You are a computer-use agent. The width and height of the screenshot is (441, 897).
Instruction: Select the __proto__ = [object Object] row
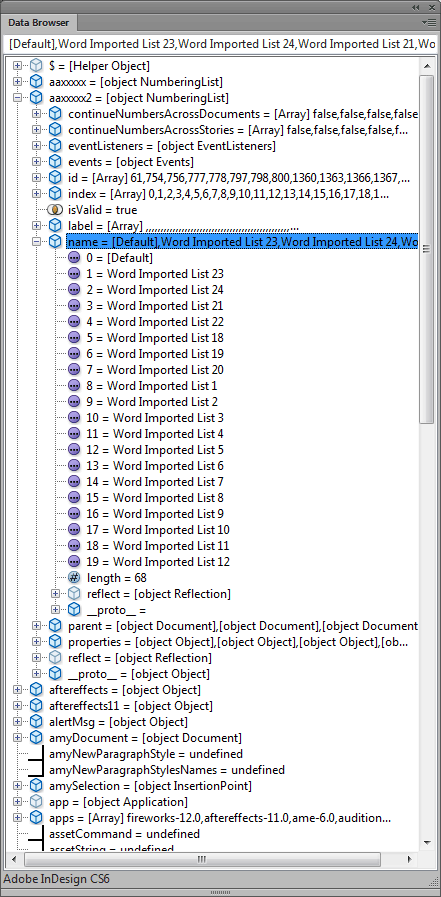(139, 674)
